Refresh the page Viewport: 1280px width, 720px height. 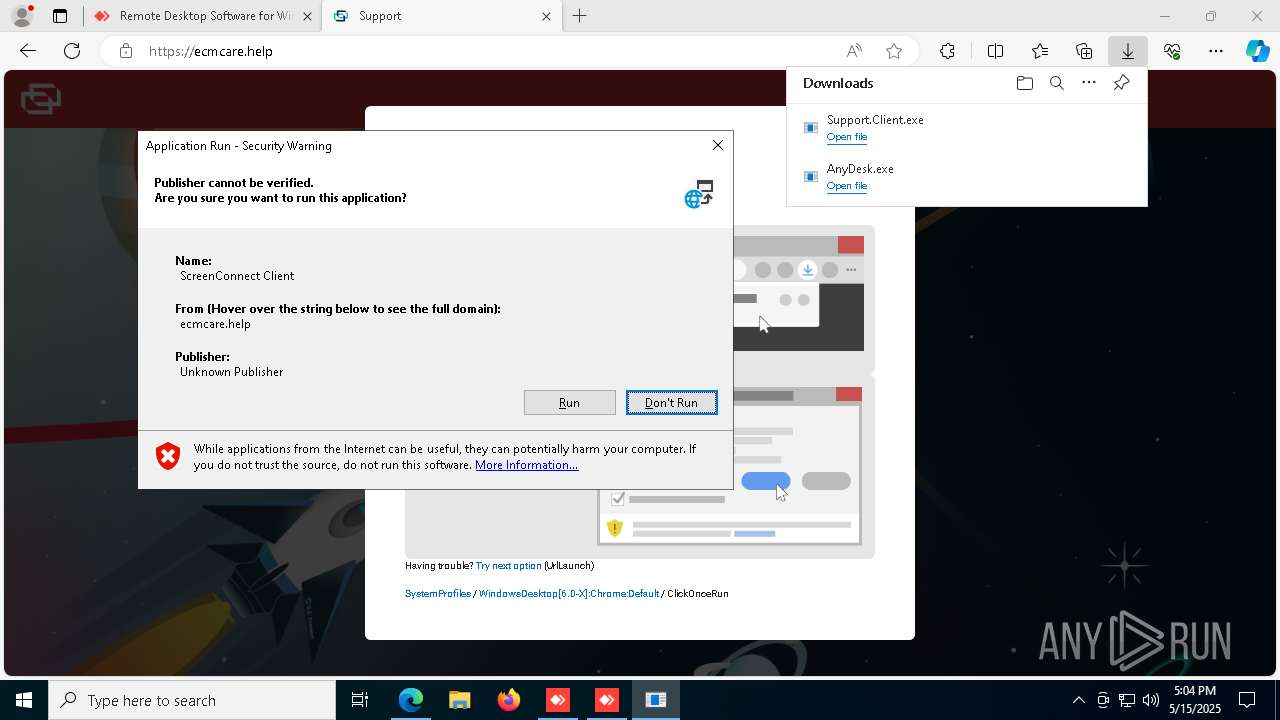72,51
